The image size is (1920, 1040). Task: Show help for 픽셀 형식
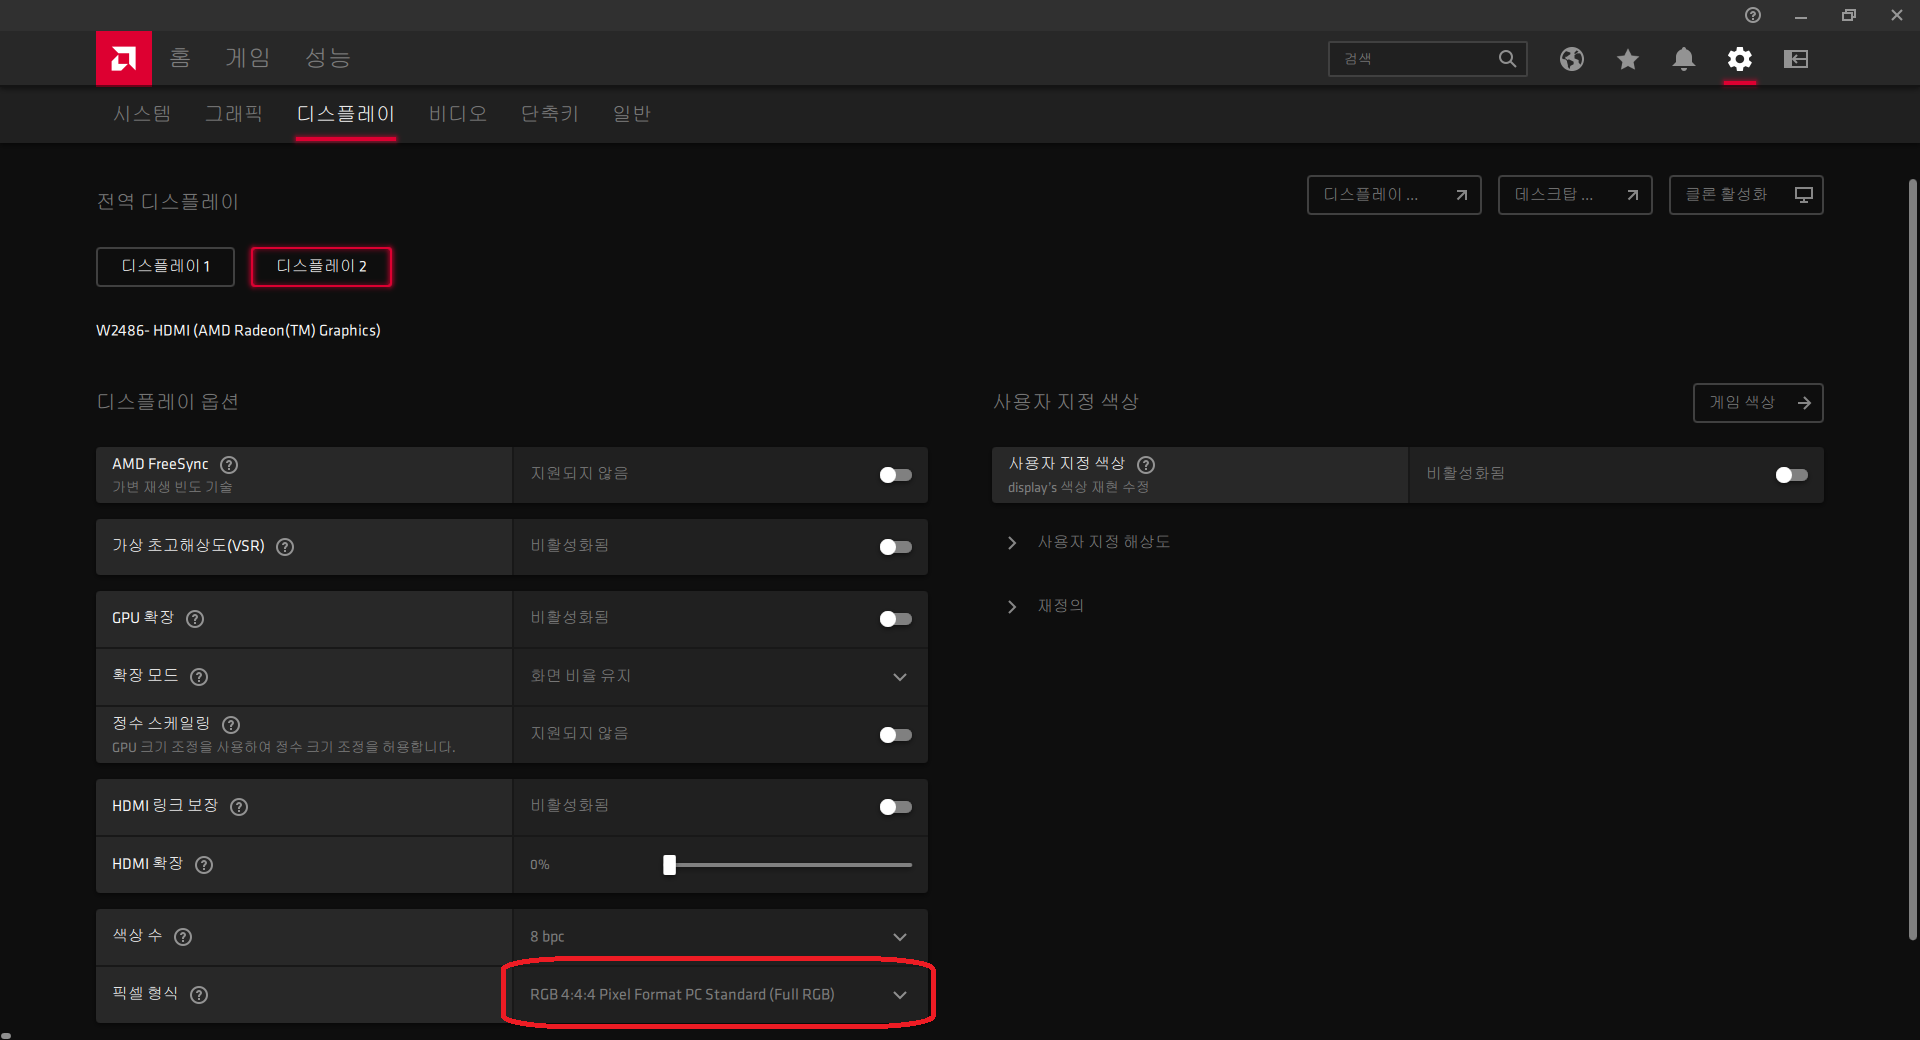pyautogui.click(x=199, y=995)
